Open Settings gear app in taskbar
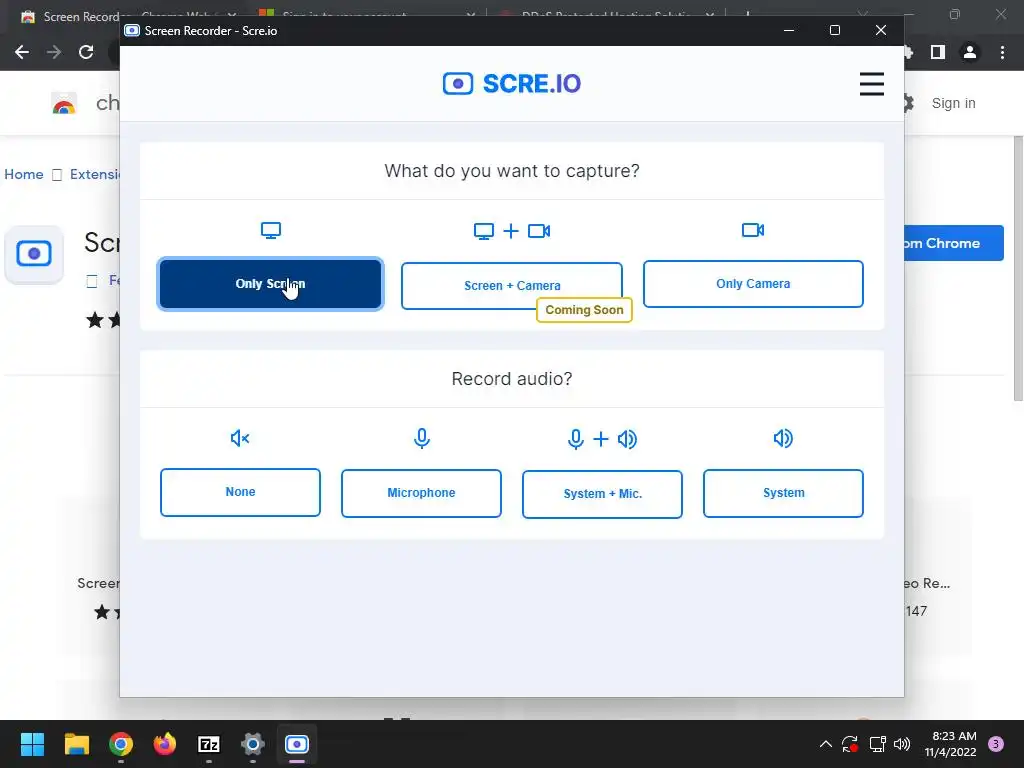The height and width of the screenshot is (768, 1024). 253,744
